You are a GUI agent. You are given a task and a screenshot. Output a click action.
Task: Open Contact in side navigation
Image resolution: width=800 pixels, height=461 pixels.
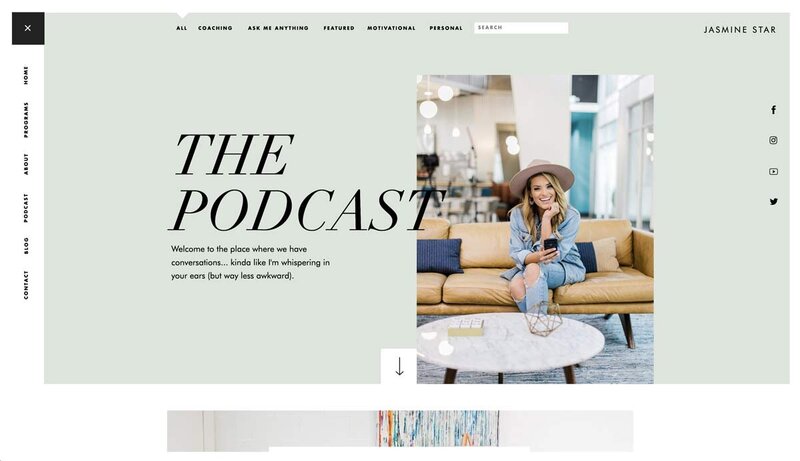tap(26, 285)
